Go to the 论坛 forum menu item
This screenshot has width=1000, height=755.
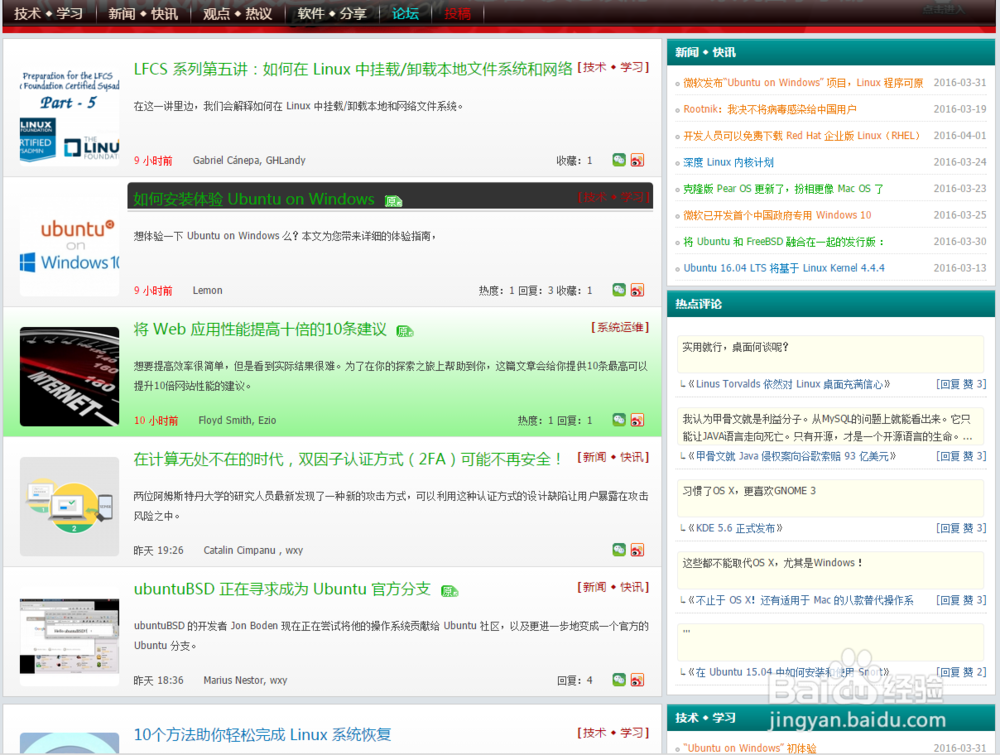point(405,13)
